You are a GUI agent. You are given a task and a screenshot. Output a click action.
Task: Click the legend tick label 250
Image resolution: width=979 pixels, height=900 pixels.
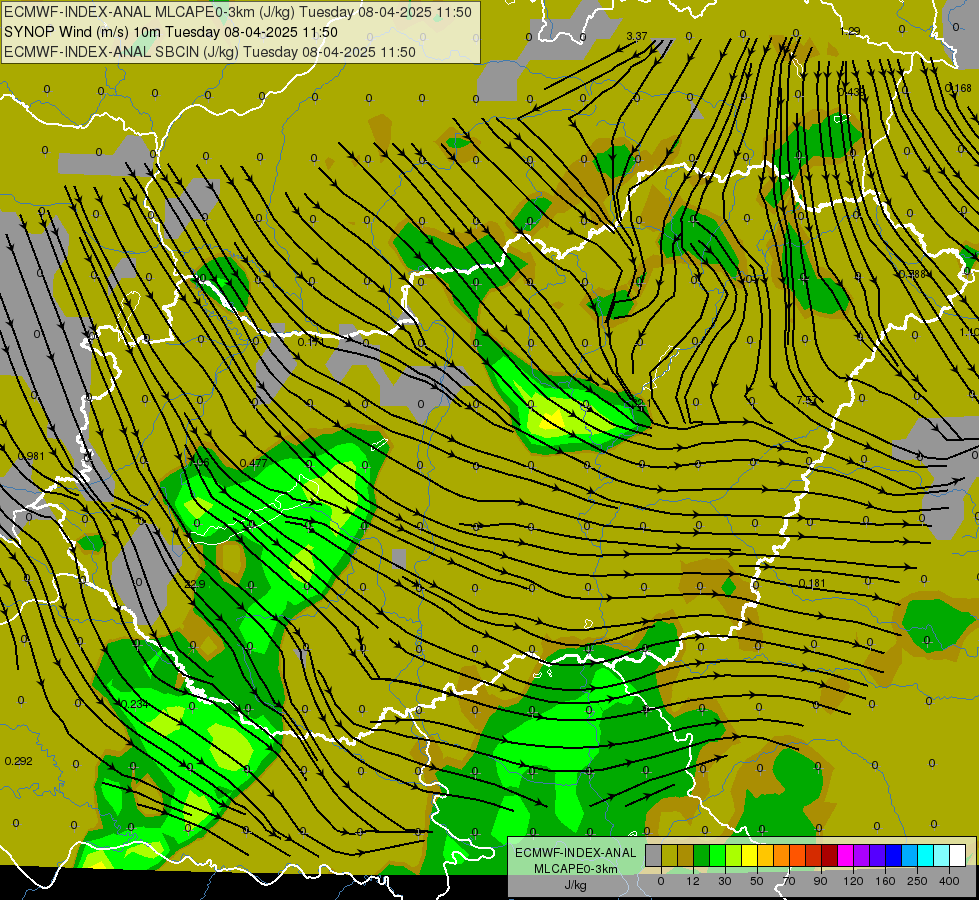click(x=917, y=881)
